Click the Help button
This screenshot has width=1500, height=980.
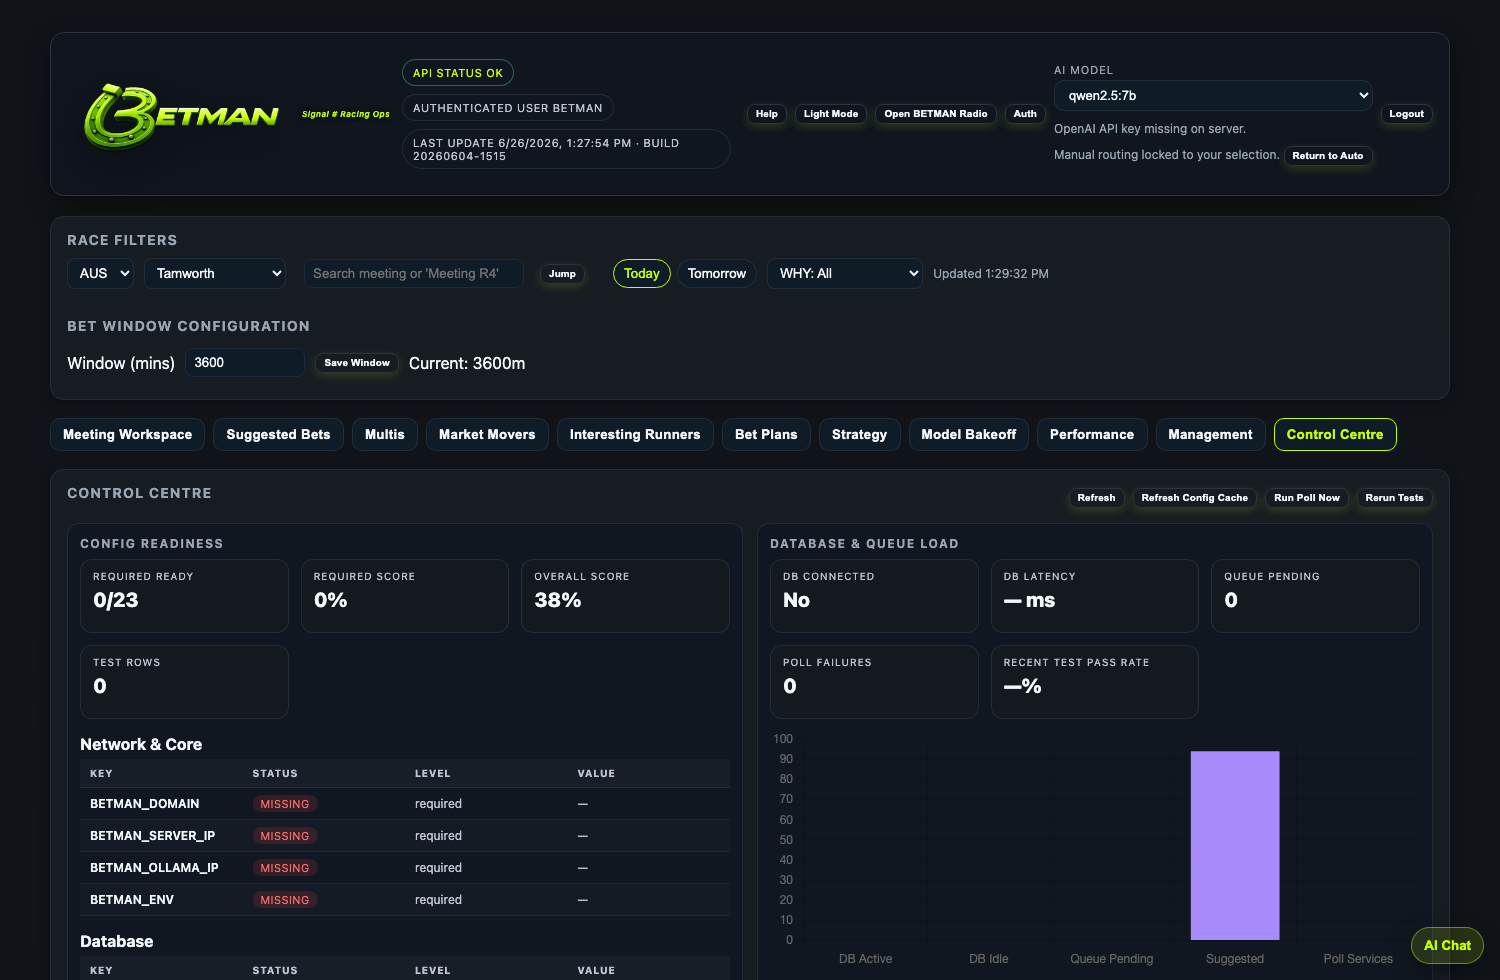(767, 114)
